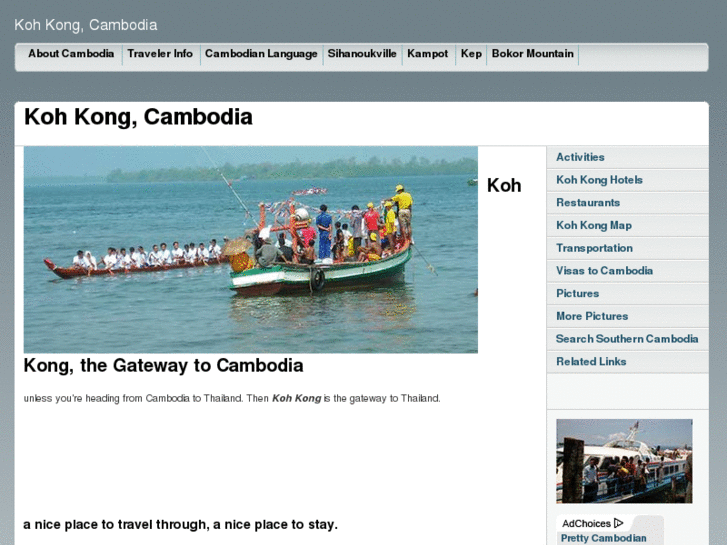
Task: Open the Restaurants sidebar link
Action: click(588, 203)
